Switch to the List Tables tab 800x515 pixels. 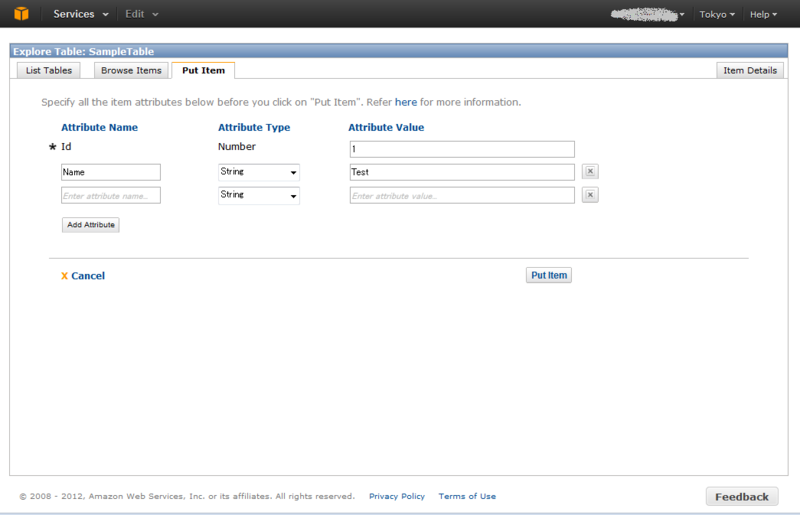[x=48, y=70]
